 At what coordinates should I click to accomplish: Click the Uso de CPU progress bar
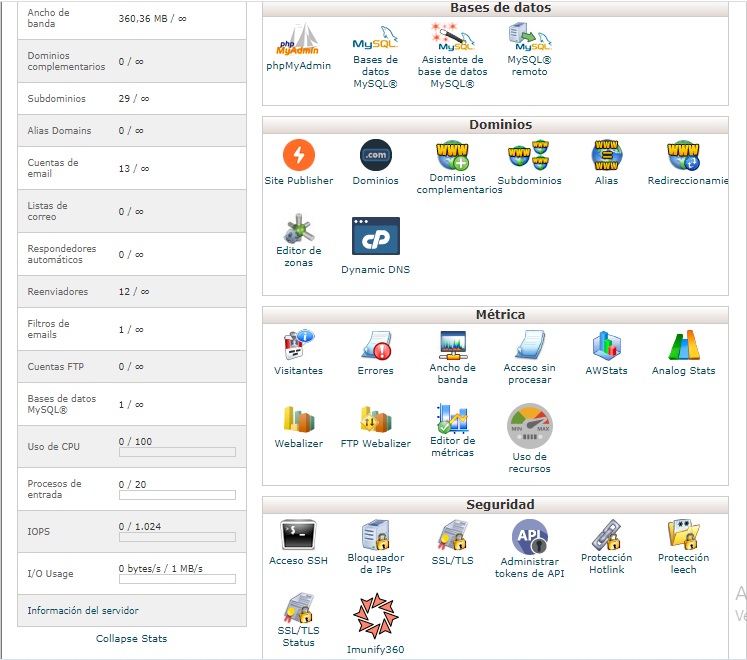(x=177, y=452)
